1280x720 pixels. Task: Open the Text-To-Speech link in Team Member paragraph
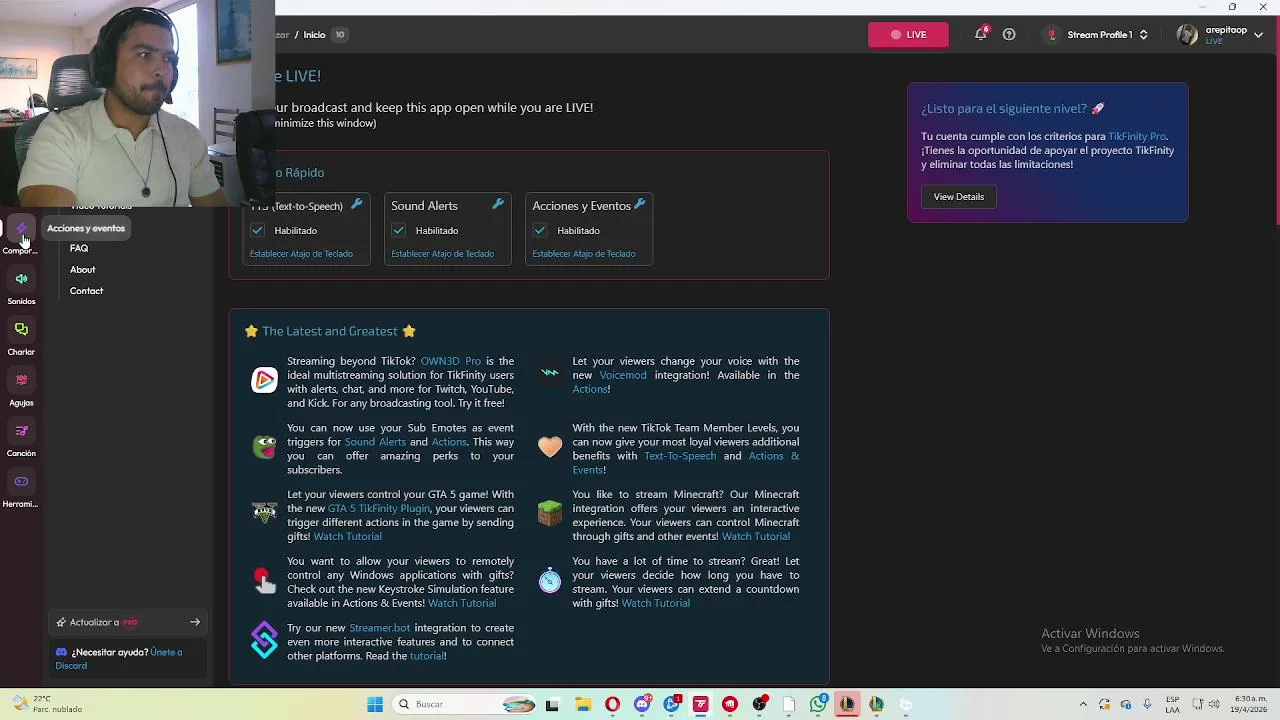680,456
